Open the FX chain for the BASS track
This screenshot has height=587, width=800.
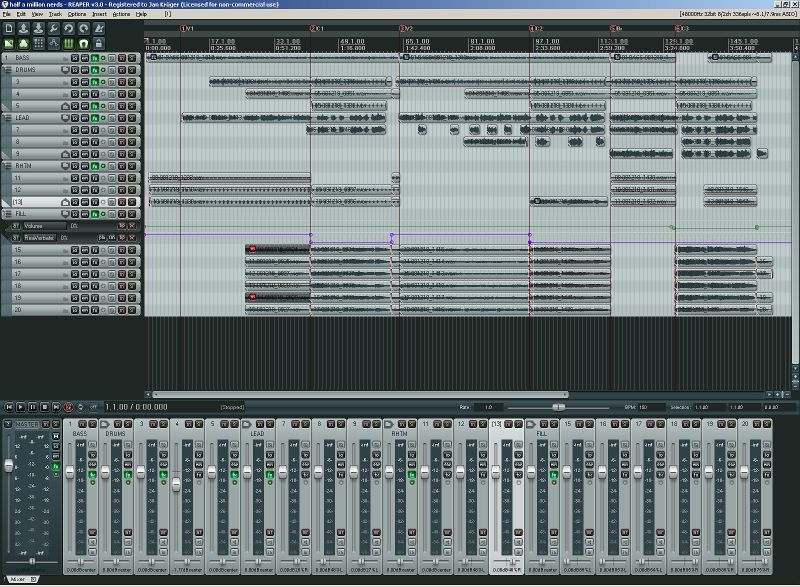tap(94, 58)
